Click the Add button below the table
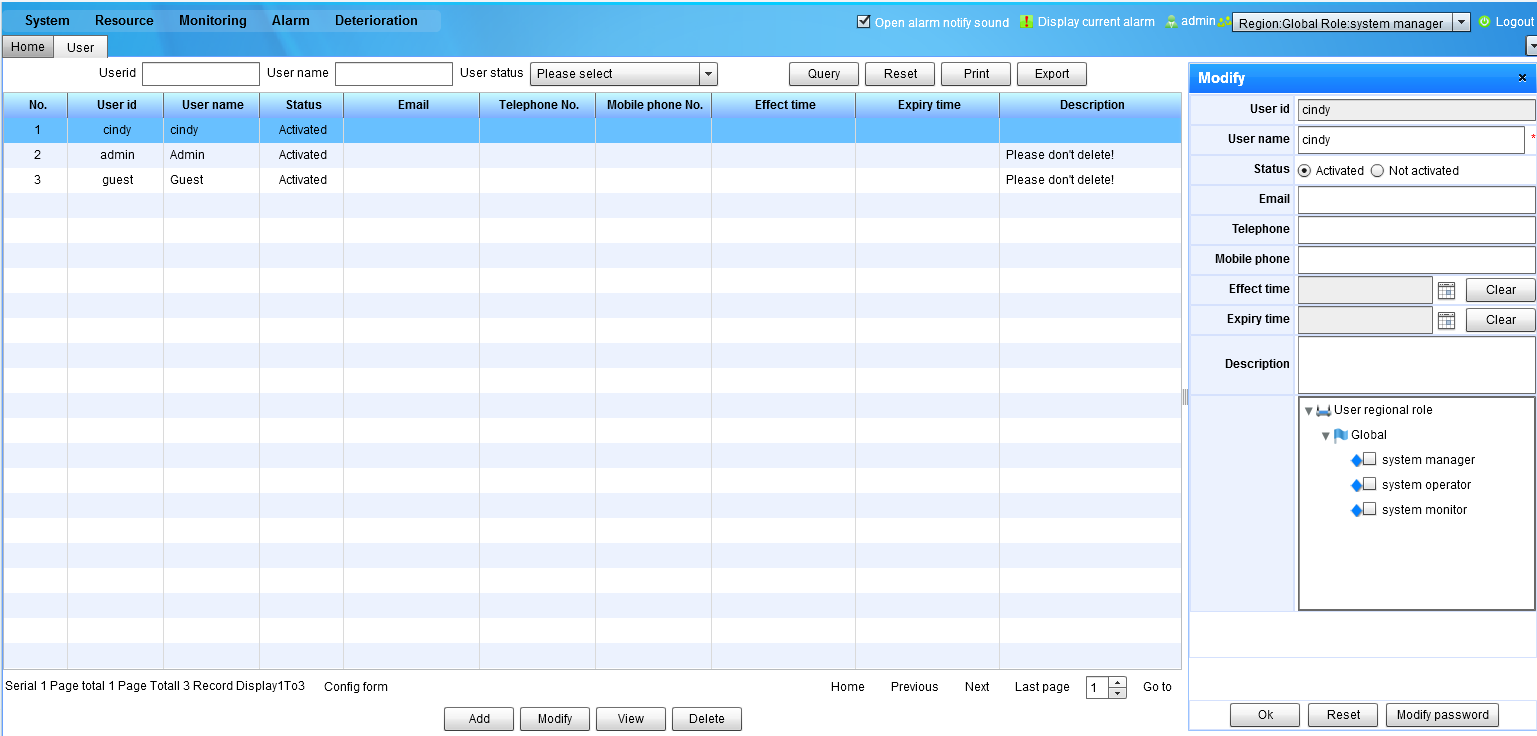 [x=479, y=719]
